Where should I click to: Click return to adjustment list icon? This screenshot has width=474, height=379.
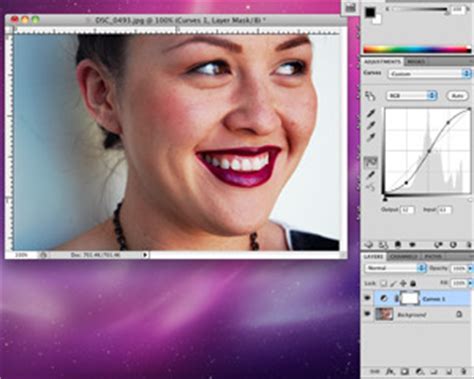click(x=369, y=245)
